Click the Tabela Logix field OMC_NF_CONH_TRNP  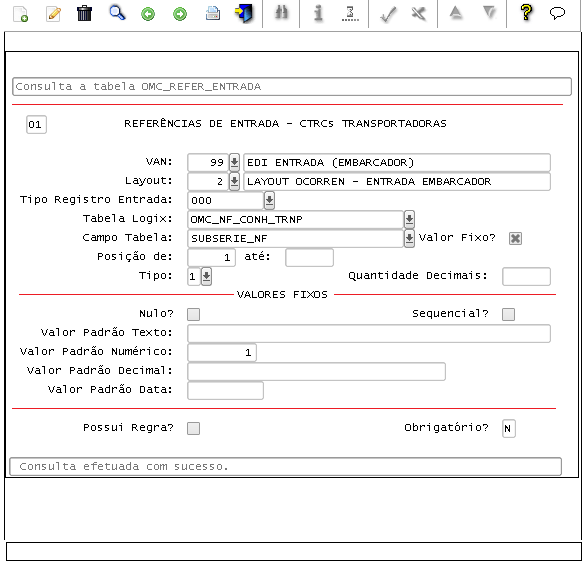295,219
